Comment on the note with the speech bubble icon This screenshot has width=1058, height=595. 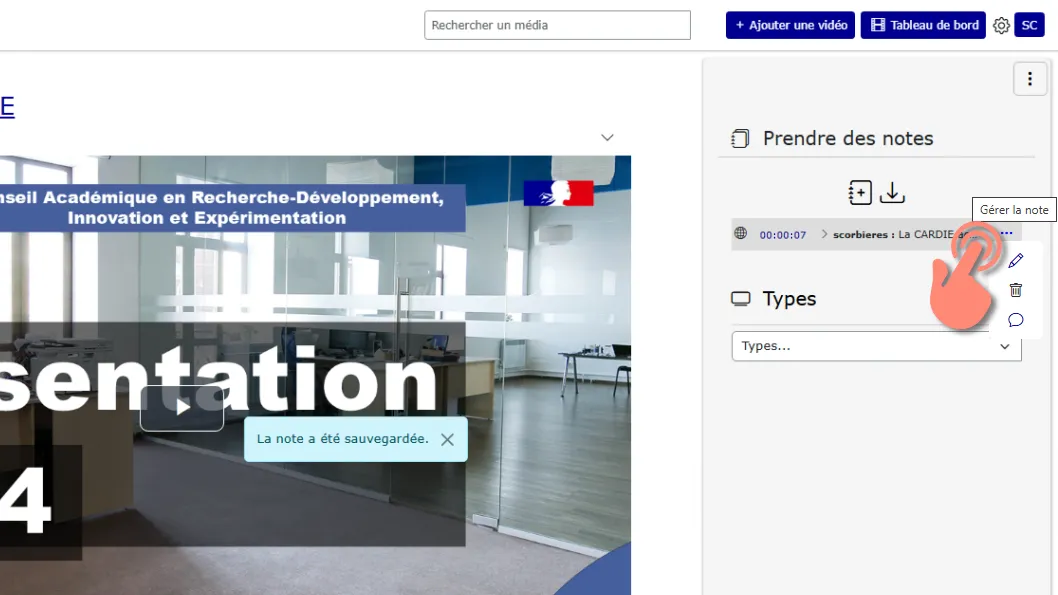click(1015, 320)
